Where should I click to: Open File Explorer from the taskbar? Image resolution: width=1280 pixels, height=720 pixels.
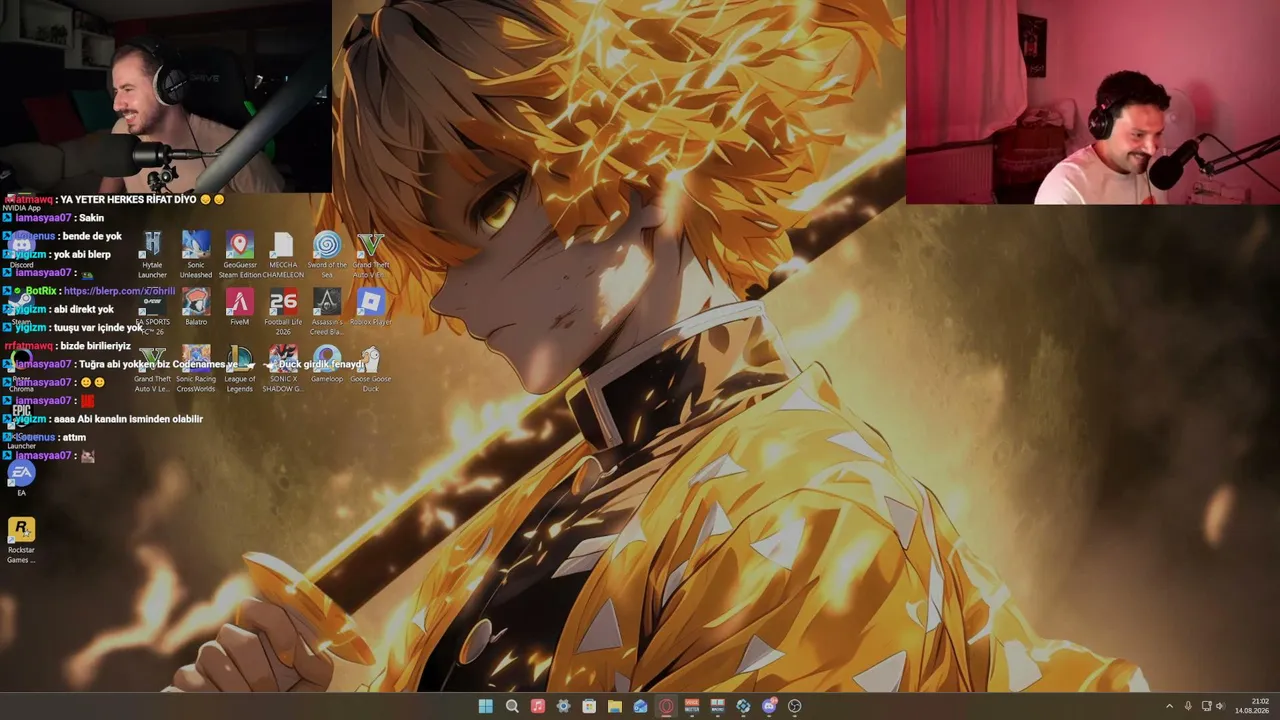[x=615, y=706]
